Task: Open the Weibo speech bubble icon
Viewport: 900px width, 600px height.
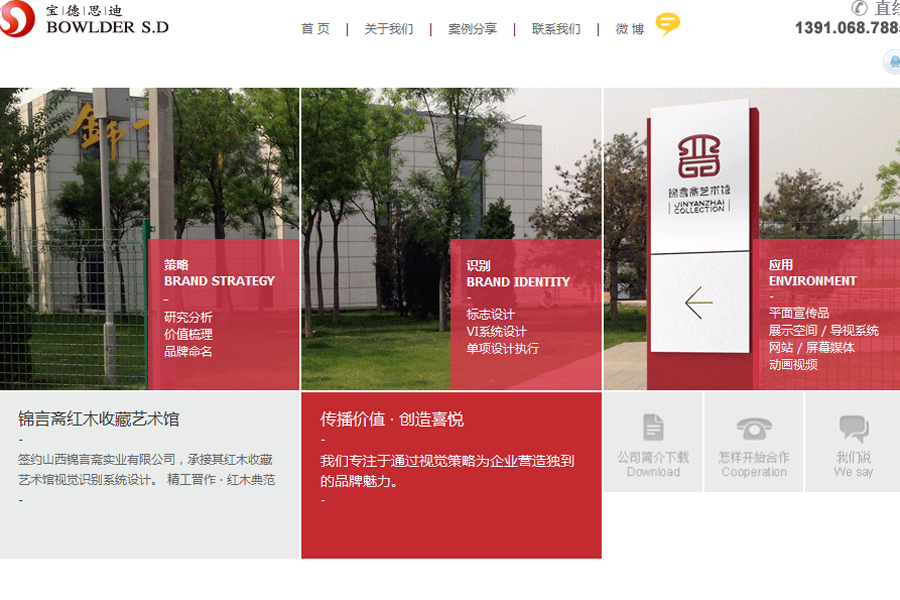Action: point(667,24)
